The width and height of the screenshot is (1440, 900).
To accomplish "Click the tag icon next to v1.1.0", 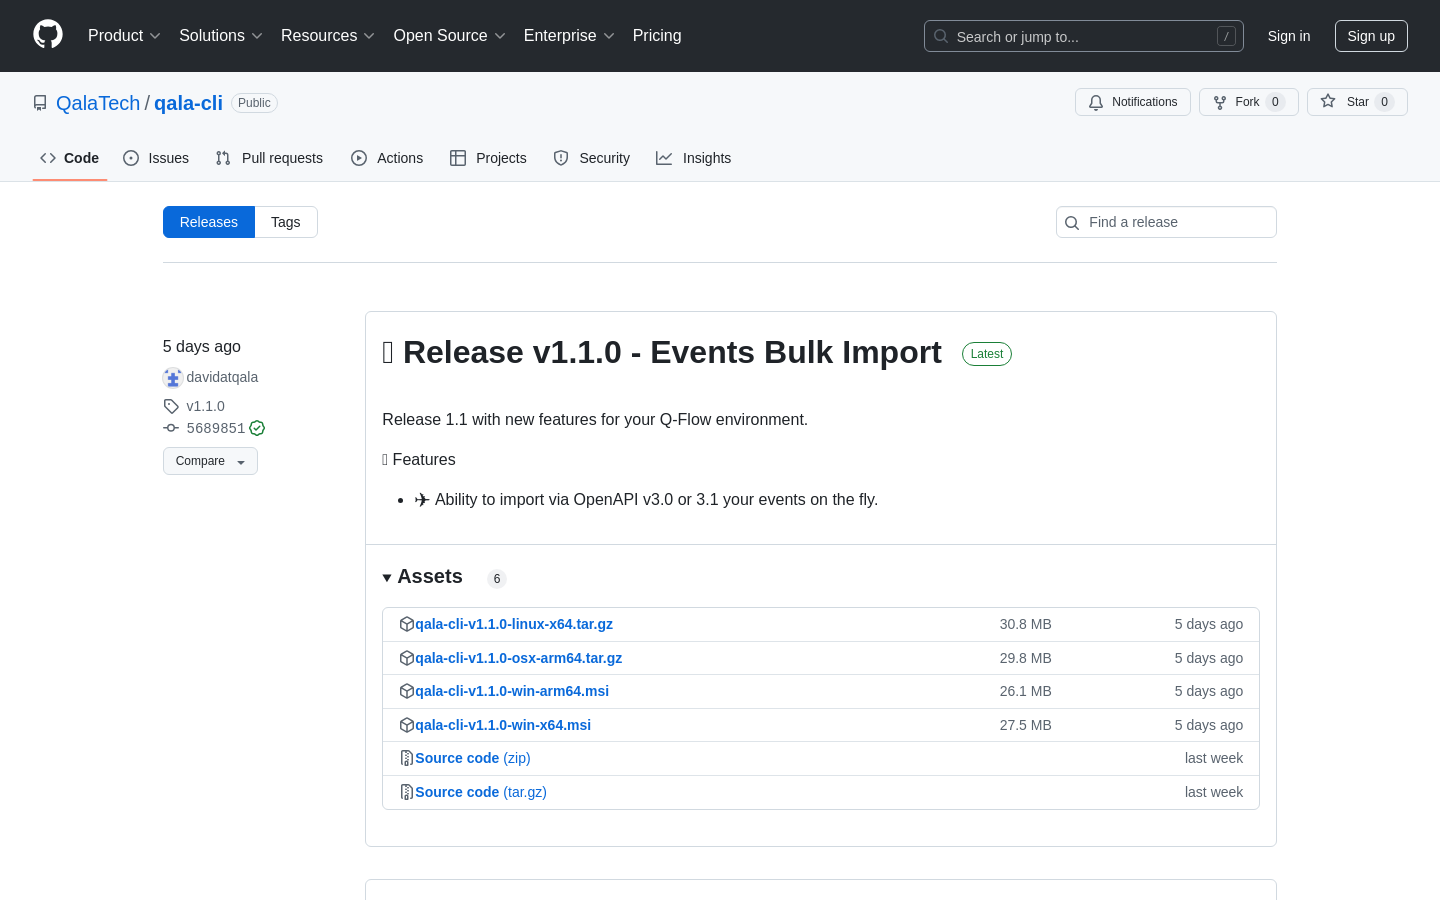I will tap(171, 406).
